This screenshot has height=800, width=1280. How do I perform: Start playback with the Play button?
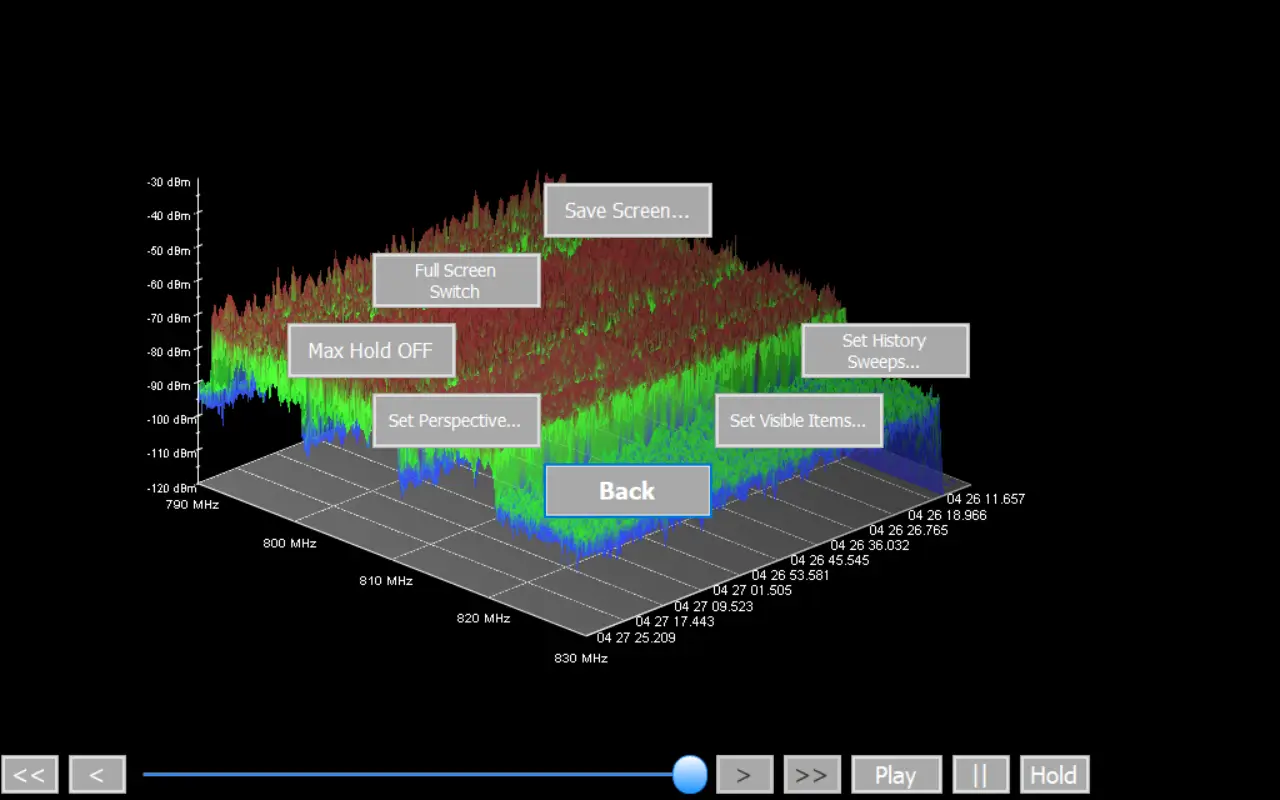[x=896, y=775]
